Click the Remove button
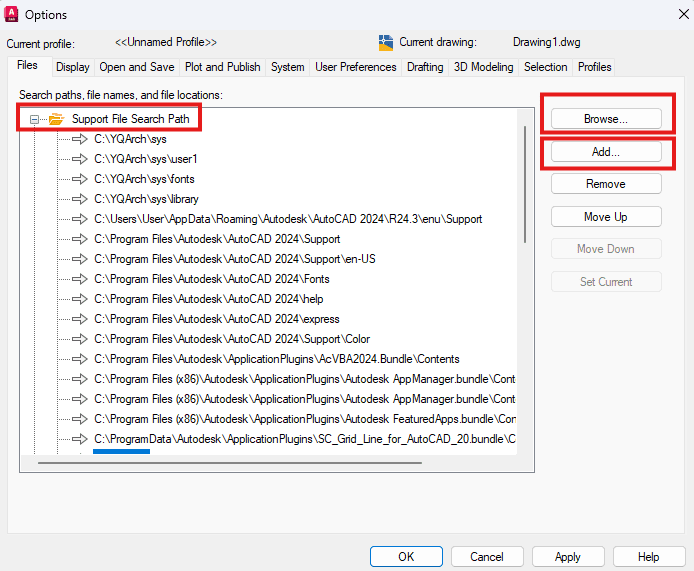 [606, 184]
